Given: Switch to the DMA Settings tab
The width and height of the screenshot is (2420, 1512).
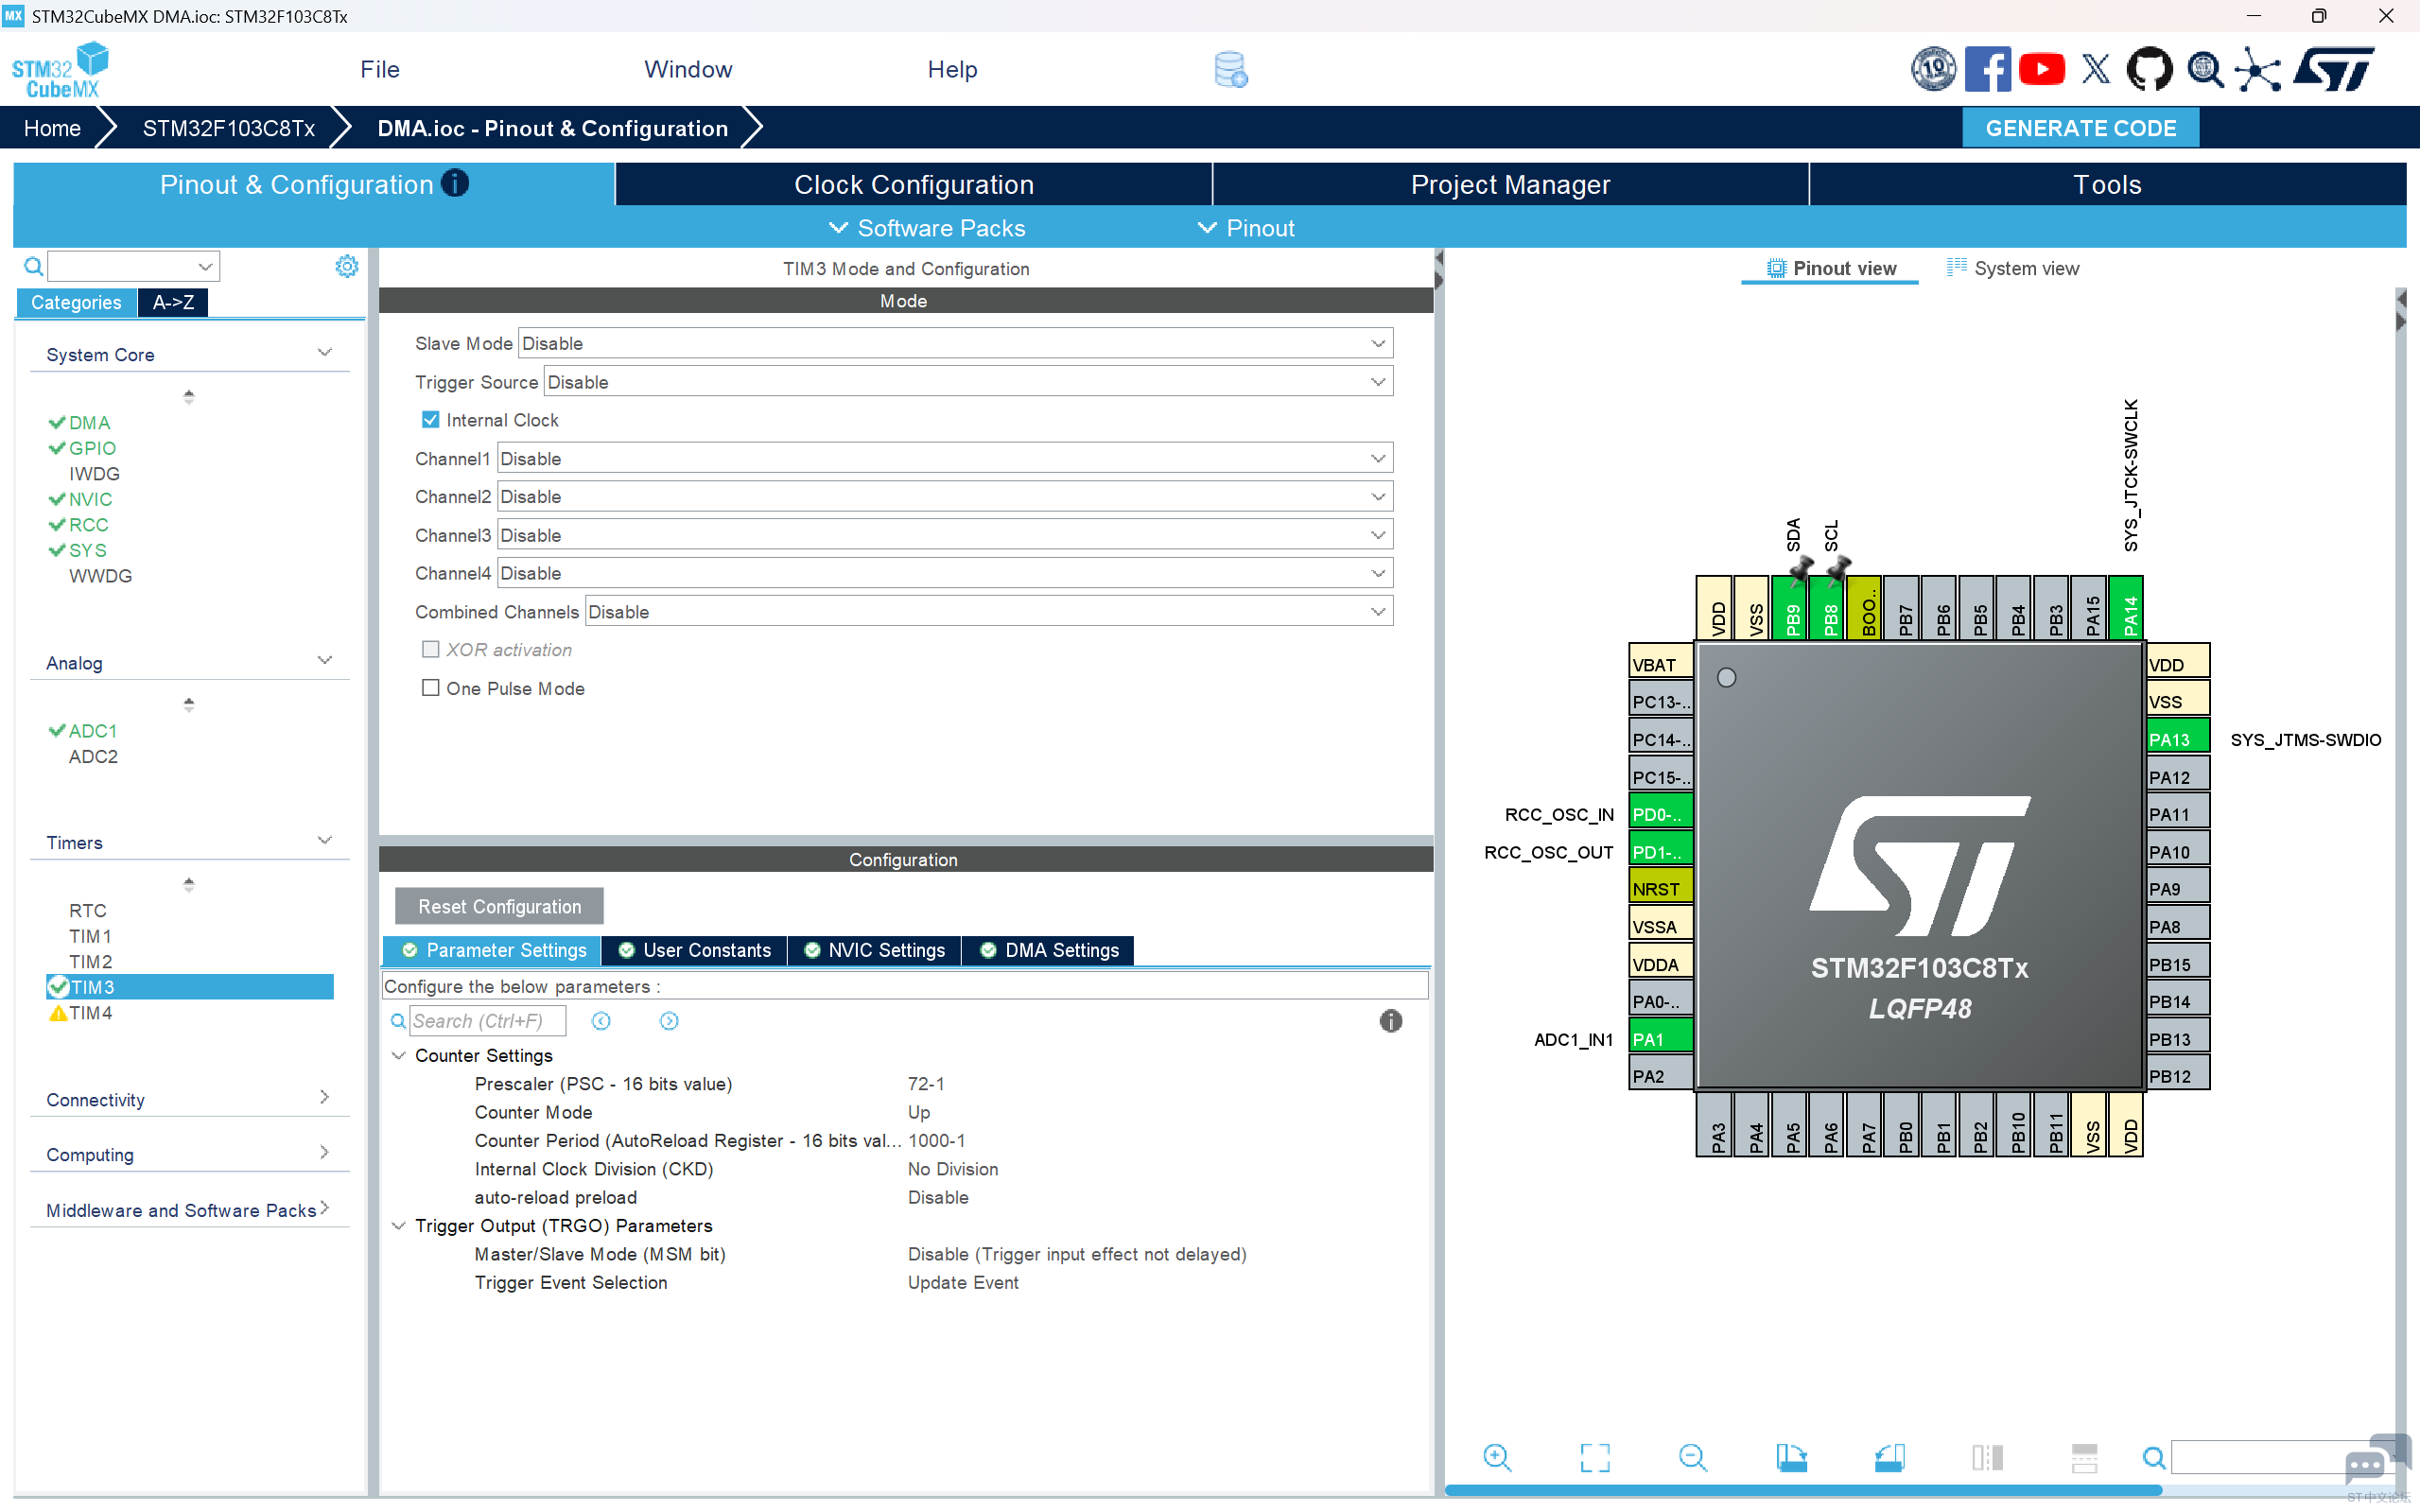Looking at the screenshot, I should (1050, 950).
